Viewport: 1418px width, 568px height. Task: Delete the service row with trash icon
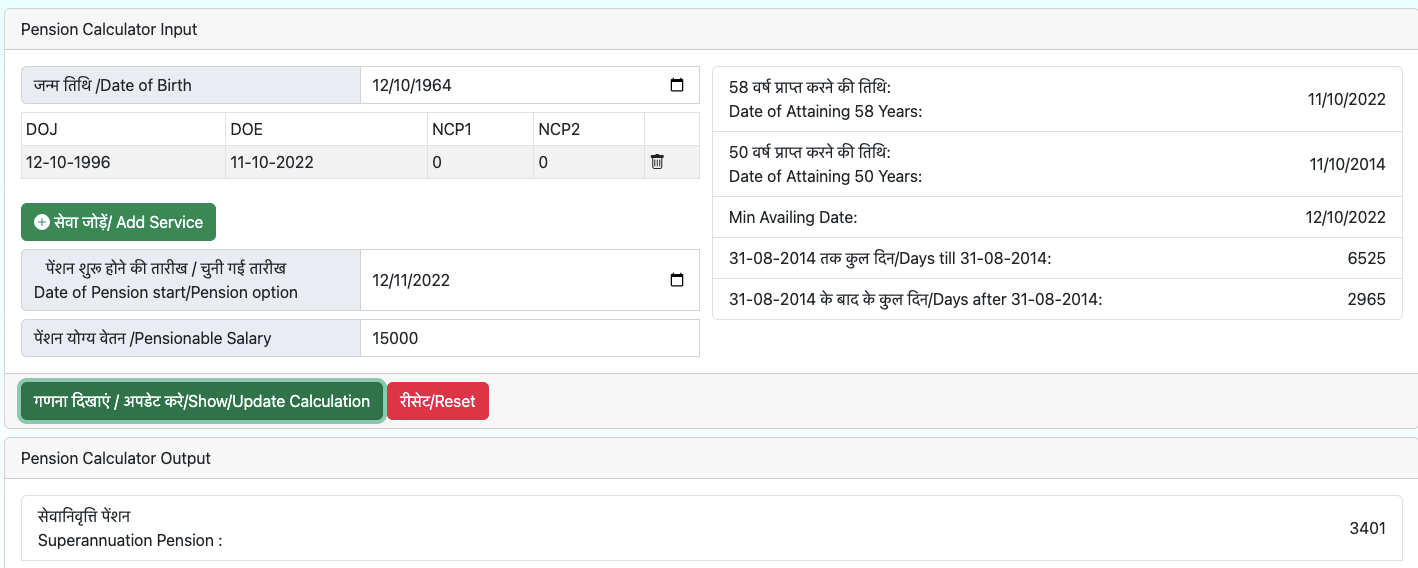(x=657, y=162)
